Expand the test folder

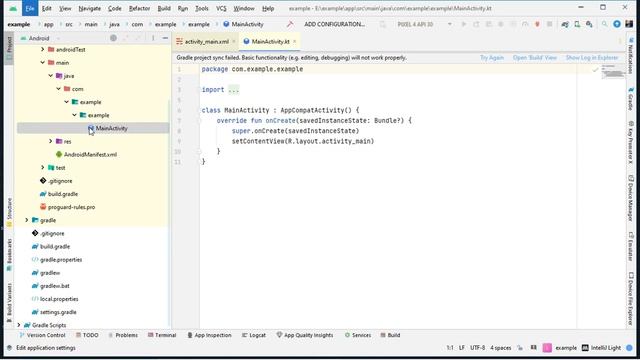[x=42, y=167]
